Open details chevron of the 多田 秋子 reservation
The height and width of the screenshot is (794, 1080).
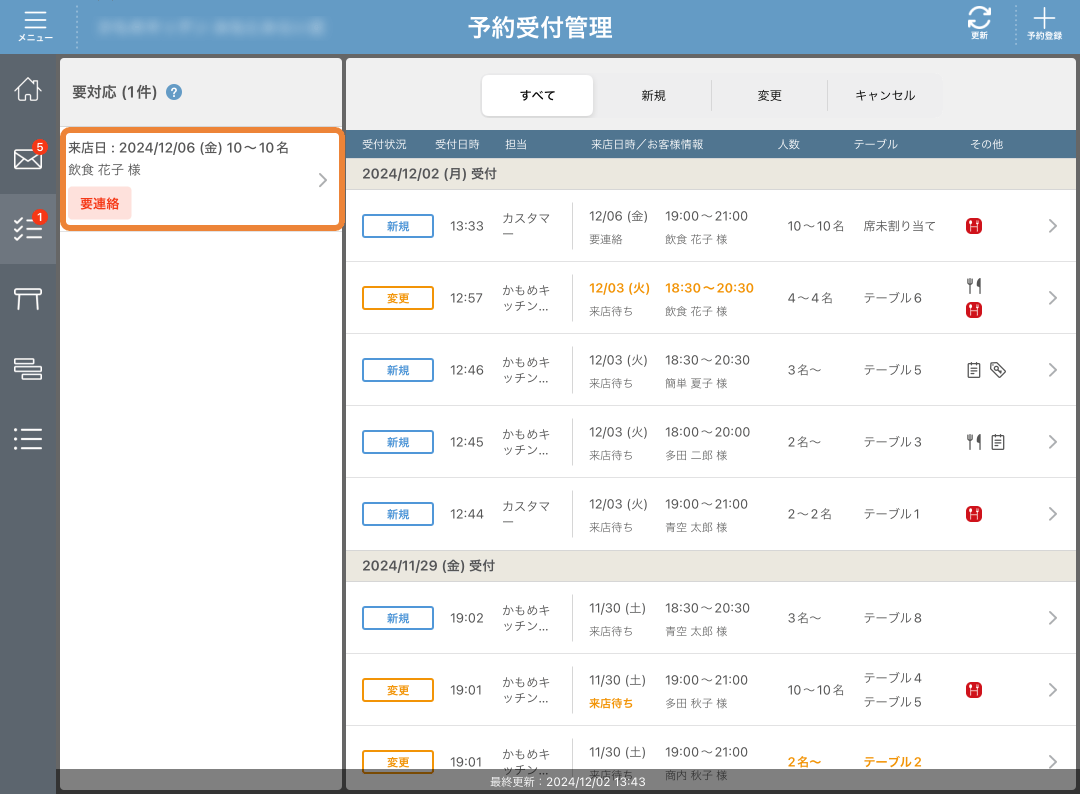[x=1052, y=690]
